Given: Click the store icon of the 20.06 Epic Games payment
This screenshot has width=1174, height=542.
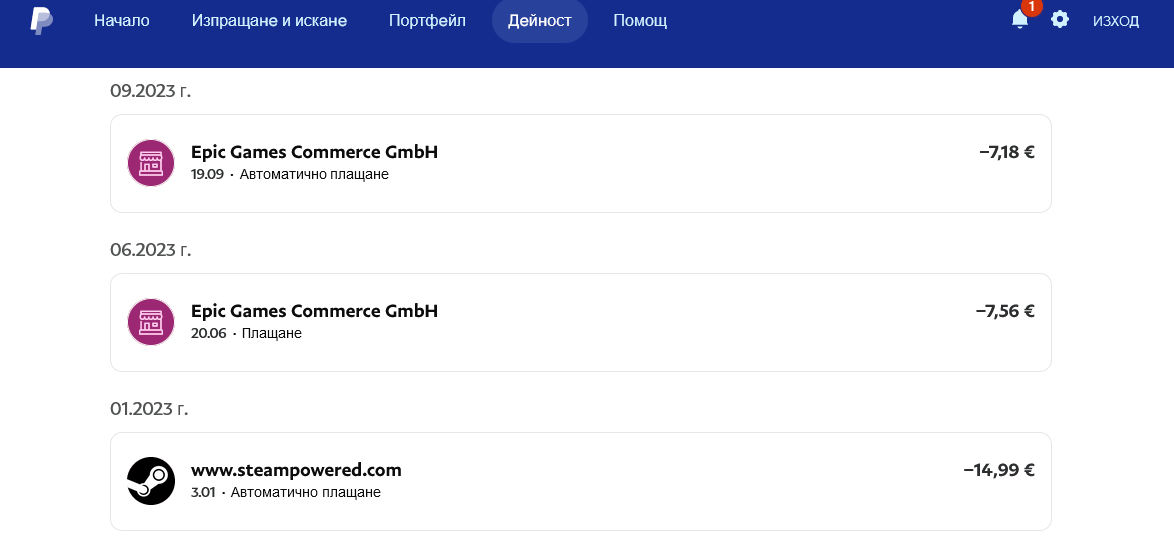Looking at the screenshot, I should (151, 322).
